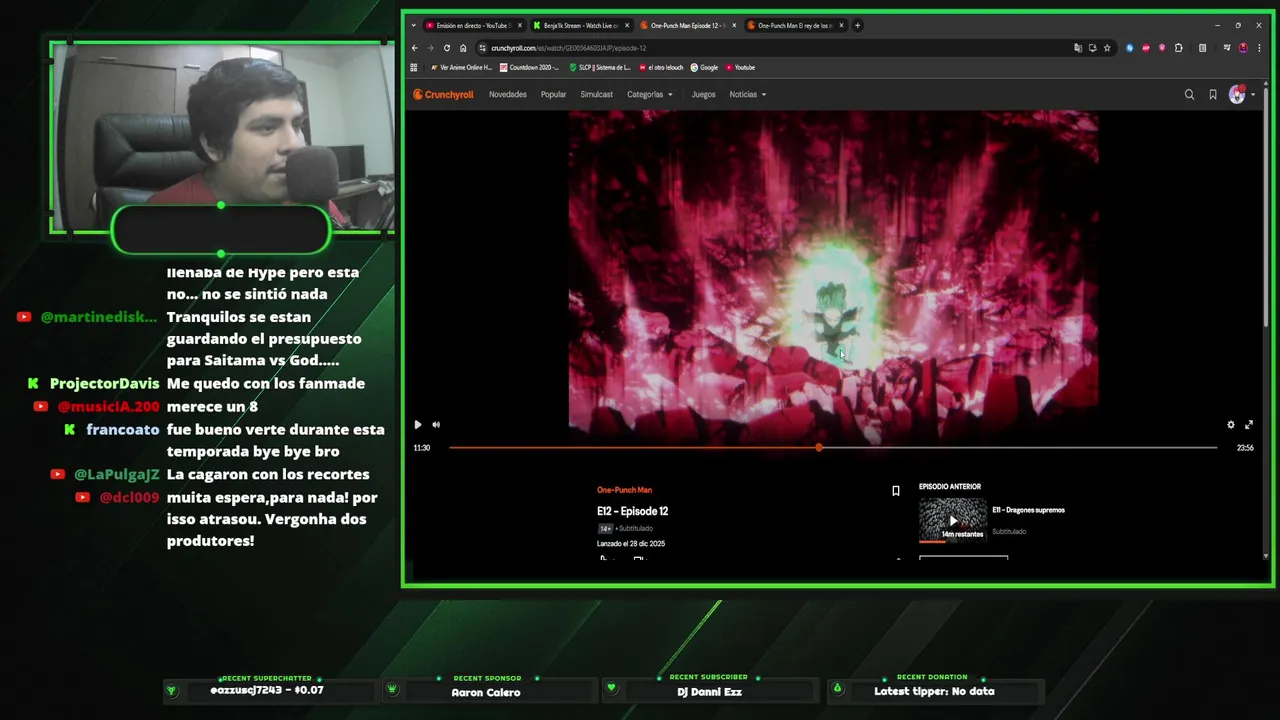1280x720 pixels.
Task: Open Crunchyroll search icon
Action: (1189, 95)
